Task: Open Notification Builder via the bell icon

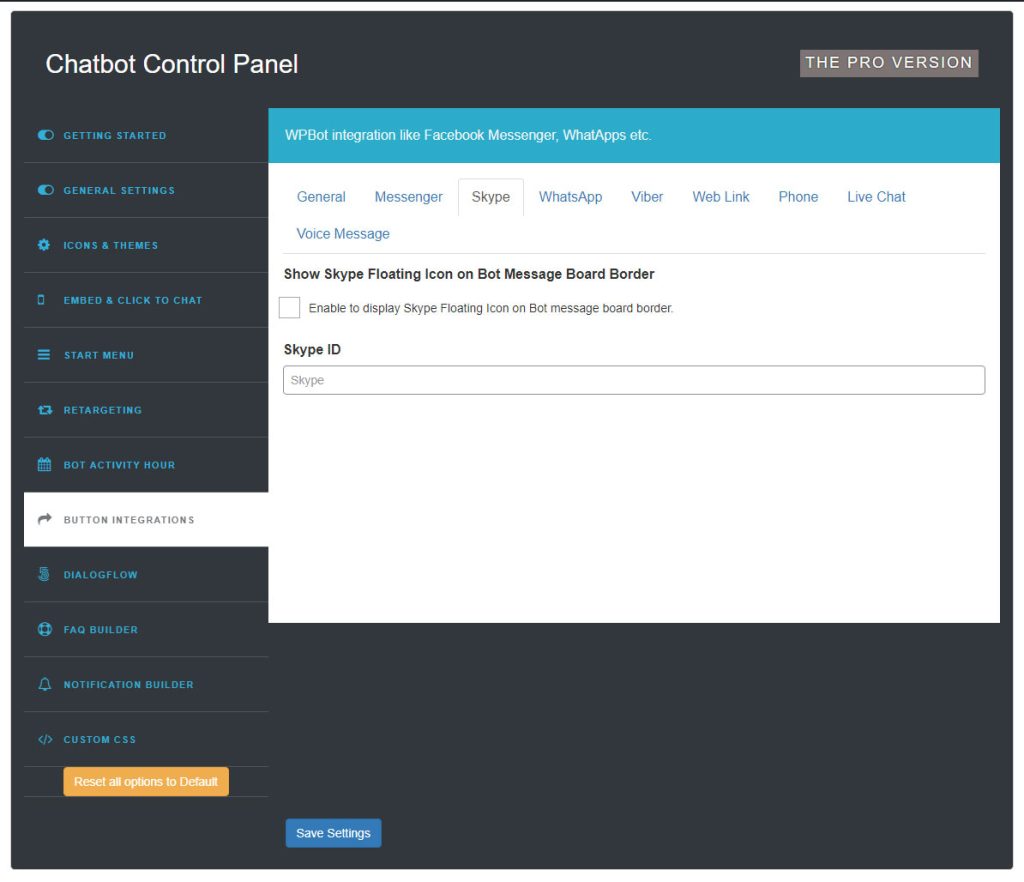Action: point(44,684)
